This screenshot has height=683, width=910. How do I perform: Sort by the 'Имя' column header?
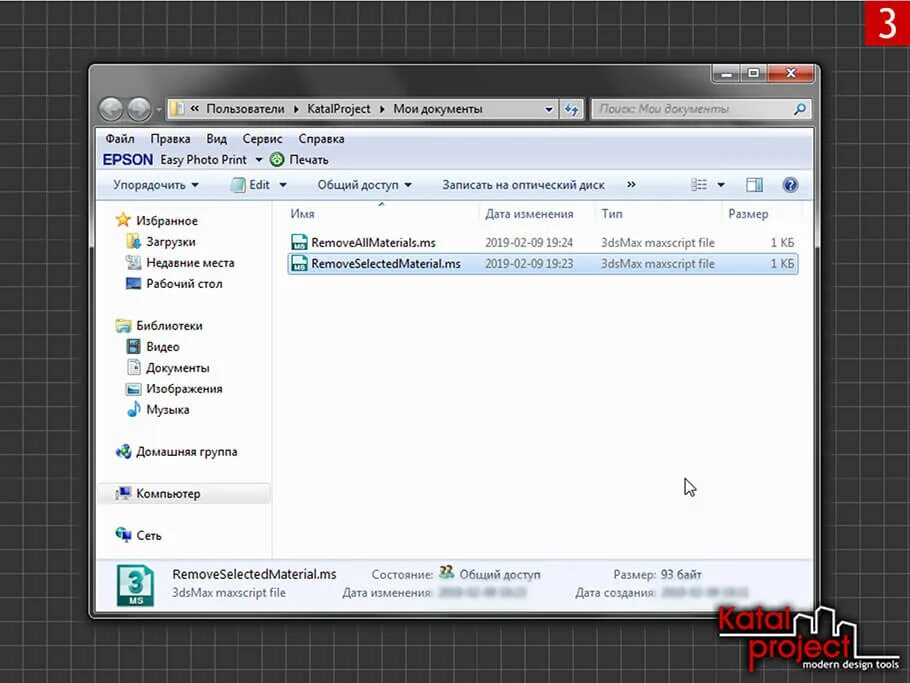coord(302,214)
